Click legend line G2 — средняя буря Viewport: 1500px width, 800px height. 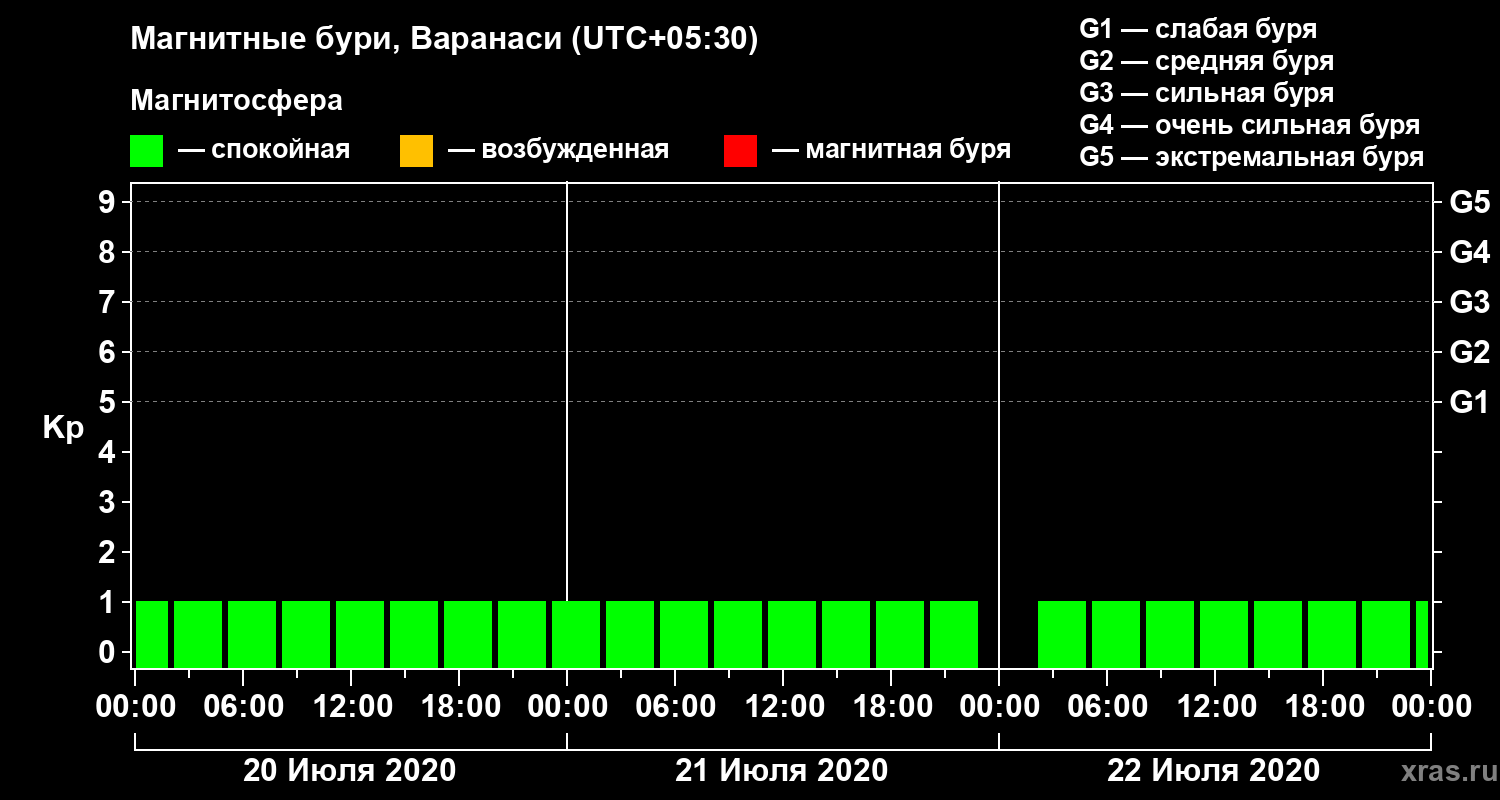point(1206,61)
